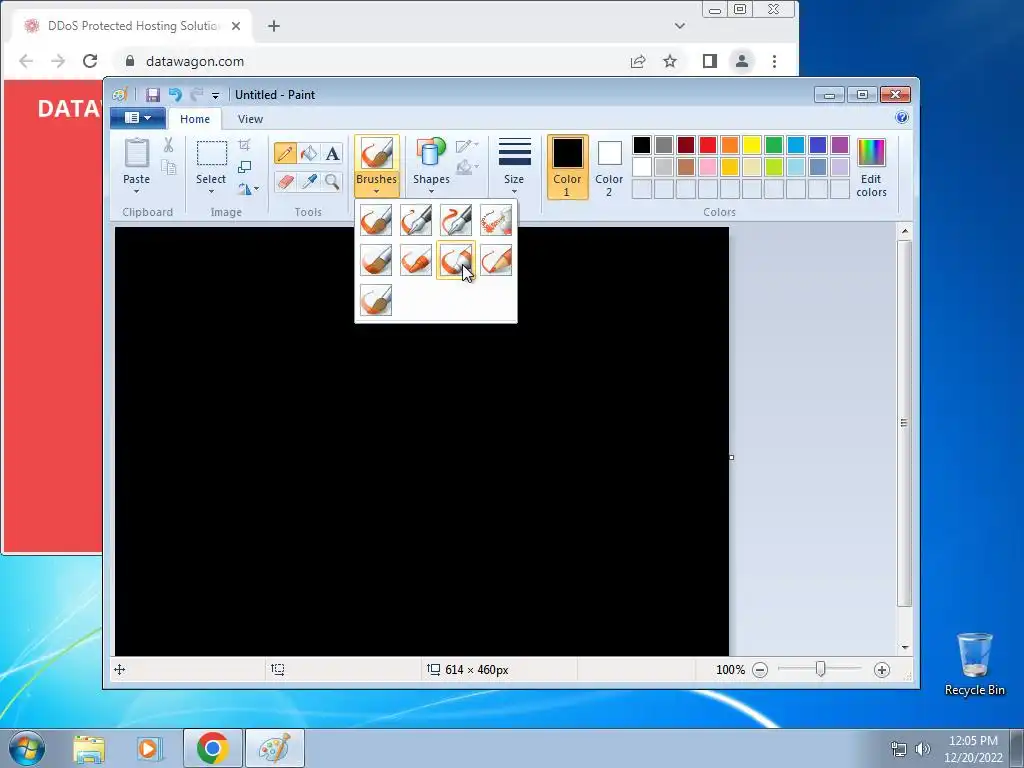The image size is (1024, 768).
Task: Choose the Crayon brush in the dropdown
Action: click(416, 260)
